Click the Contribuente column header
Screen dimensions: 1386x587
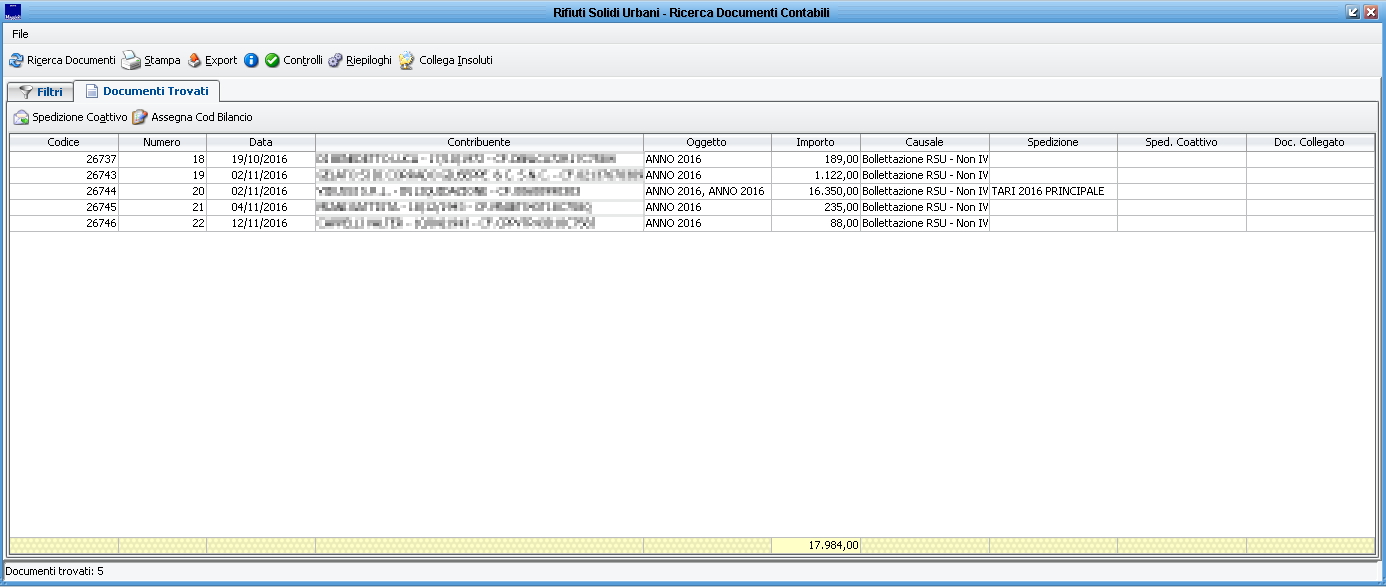(479, 143)
